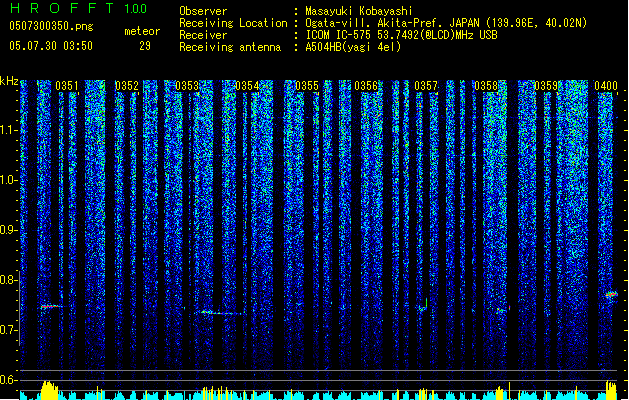The width and height of the screenshot is (629, 400).
Task: Click the "Receiving Location" label
Action: click(233, 23)
